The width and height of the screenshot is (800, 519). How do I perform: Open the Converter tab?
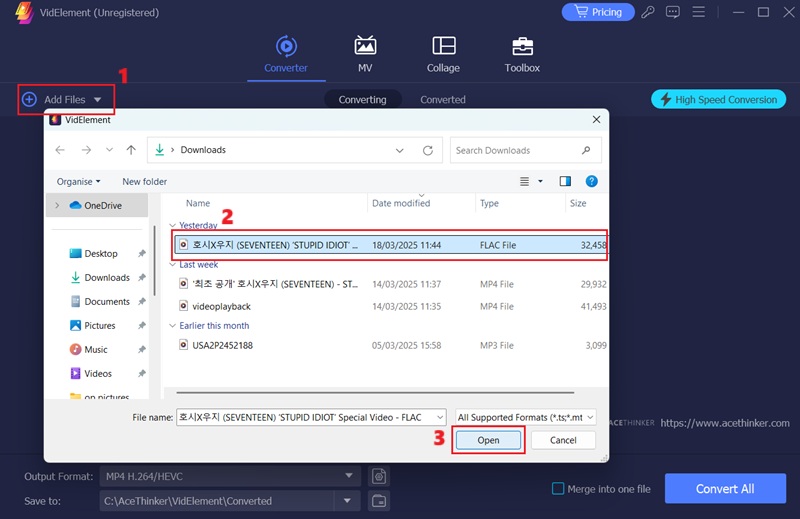click(x=286, y=54)
